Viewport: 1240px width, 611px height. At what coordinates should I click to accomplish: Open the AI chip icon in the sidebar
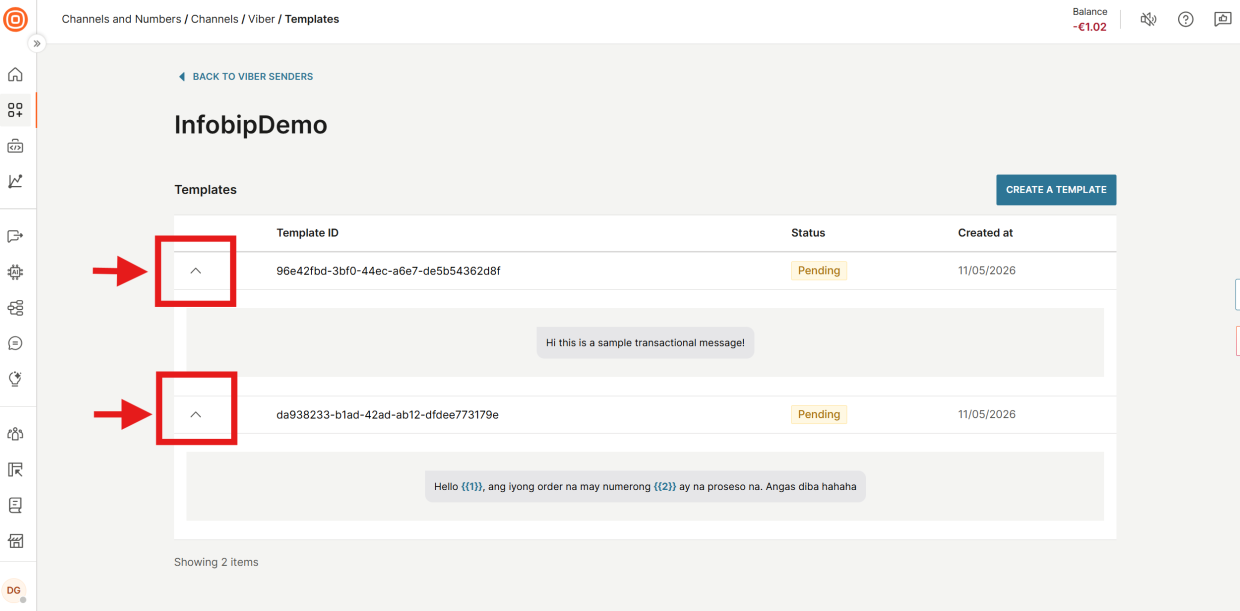point(15,272)
